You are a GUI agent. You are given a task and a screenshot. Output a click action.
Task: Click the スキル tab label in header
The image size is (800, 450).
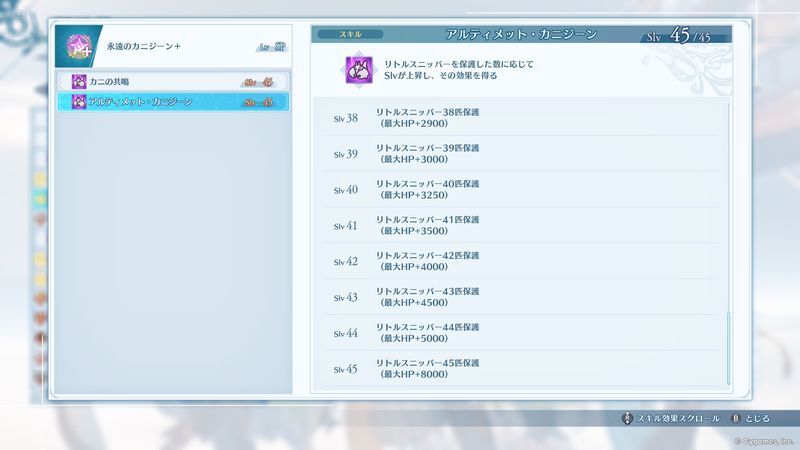(350, 34)
